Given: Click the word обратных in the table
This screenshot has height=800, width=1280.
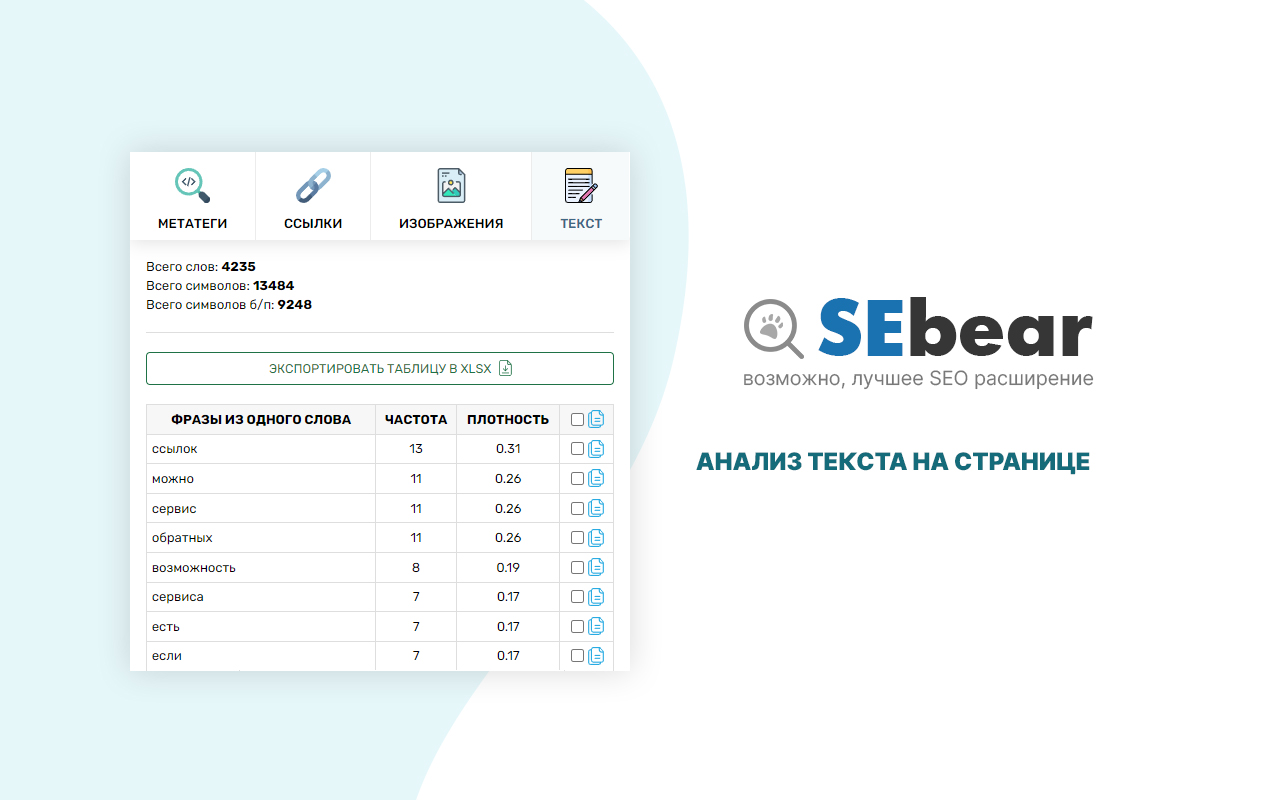Looking at the screenshot, I should (182, 538).
